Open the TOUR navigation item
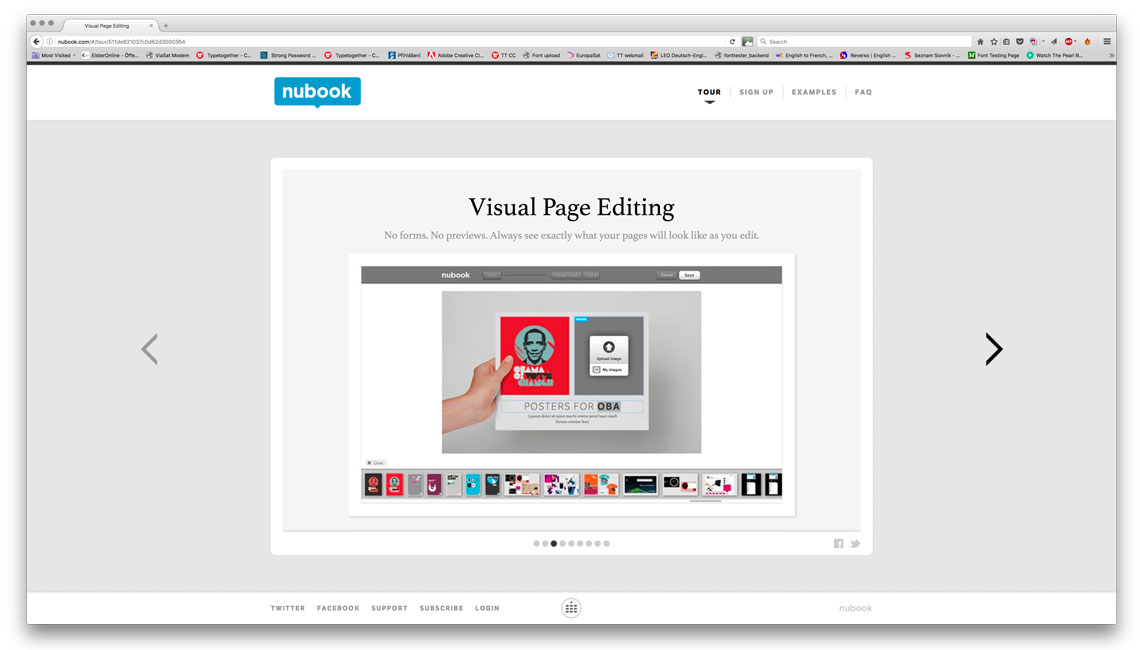Screen dimensions: 1140x650 pos(709,92)
